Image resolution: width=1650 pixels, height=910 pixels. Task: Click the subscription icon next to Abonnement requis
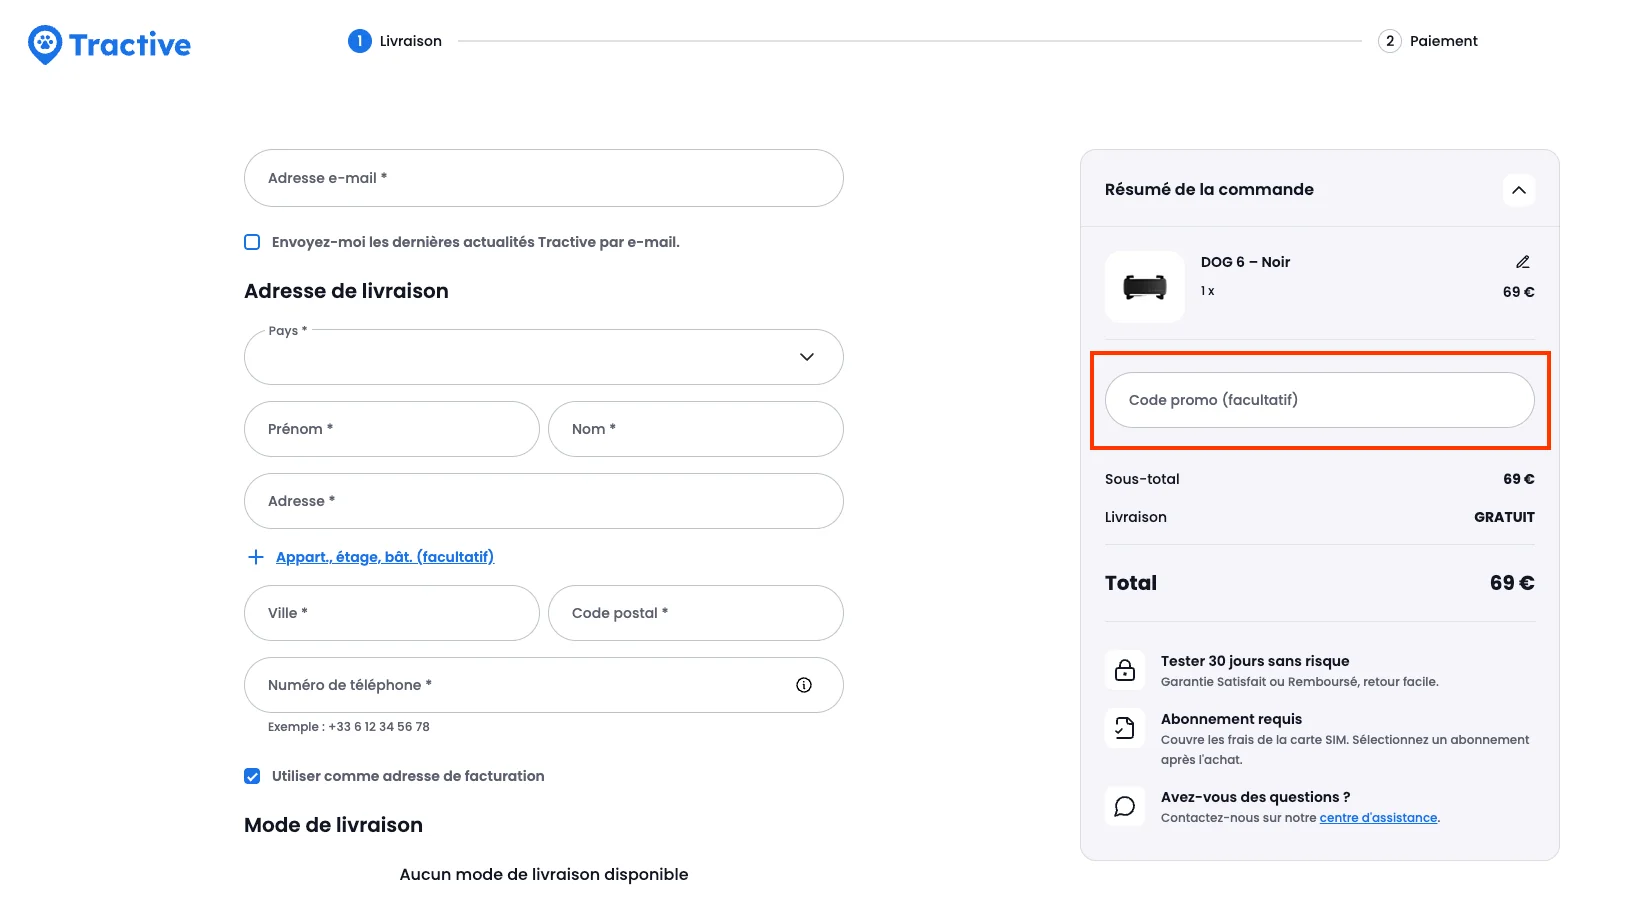[x=1125, y=727]
